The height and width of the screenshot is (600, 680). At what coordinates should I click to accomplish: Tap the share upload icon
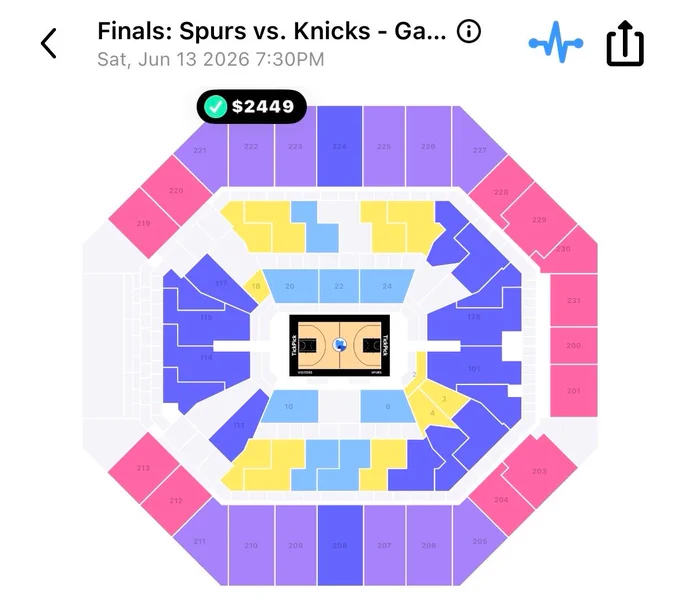tap(624, 43)
